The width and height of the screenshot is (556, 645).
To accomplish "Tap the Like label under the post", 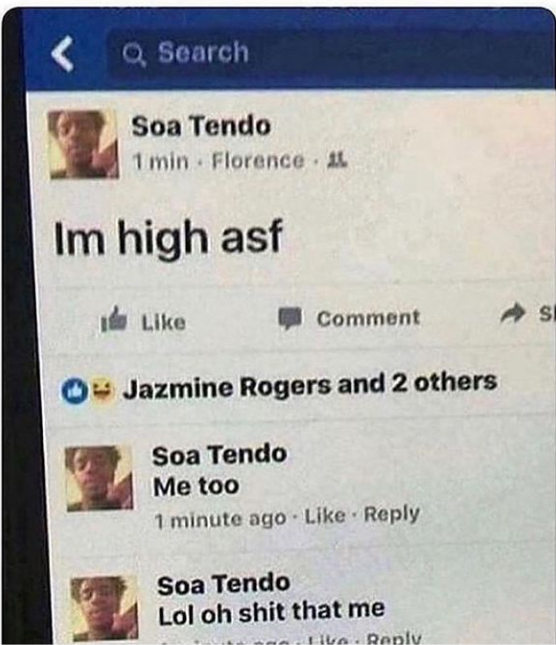I will 163,322.
